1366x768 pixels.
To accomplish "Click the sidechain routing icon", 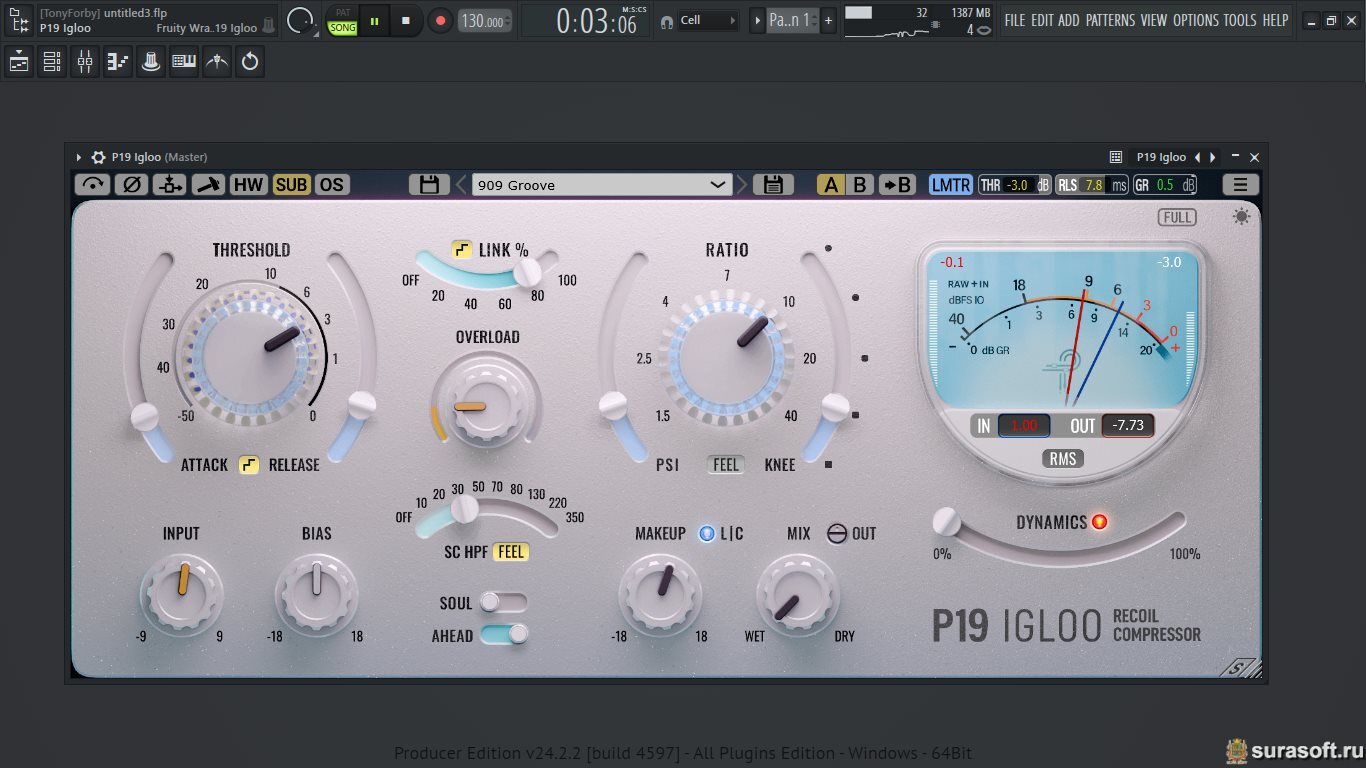I will (x=169, y=184).
